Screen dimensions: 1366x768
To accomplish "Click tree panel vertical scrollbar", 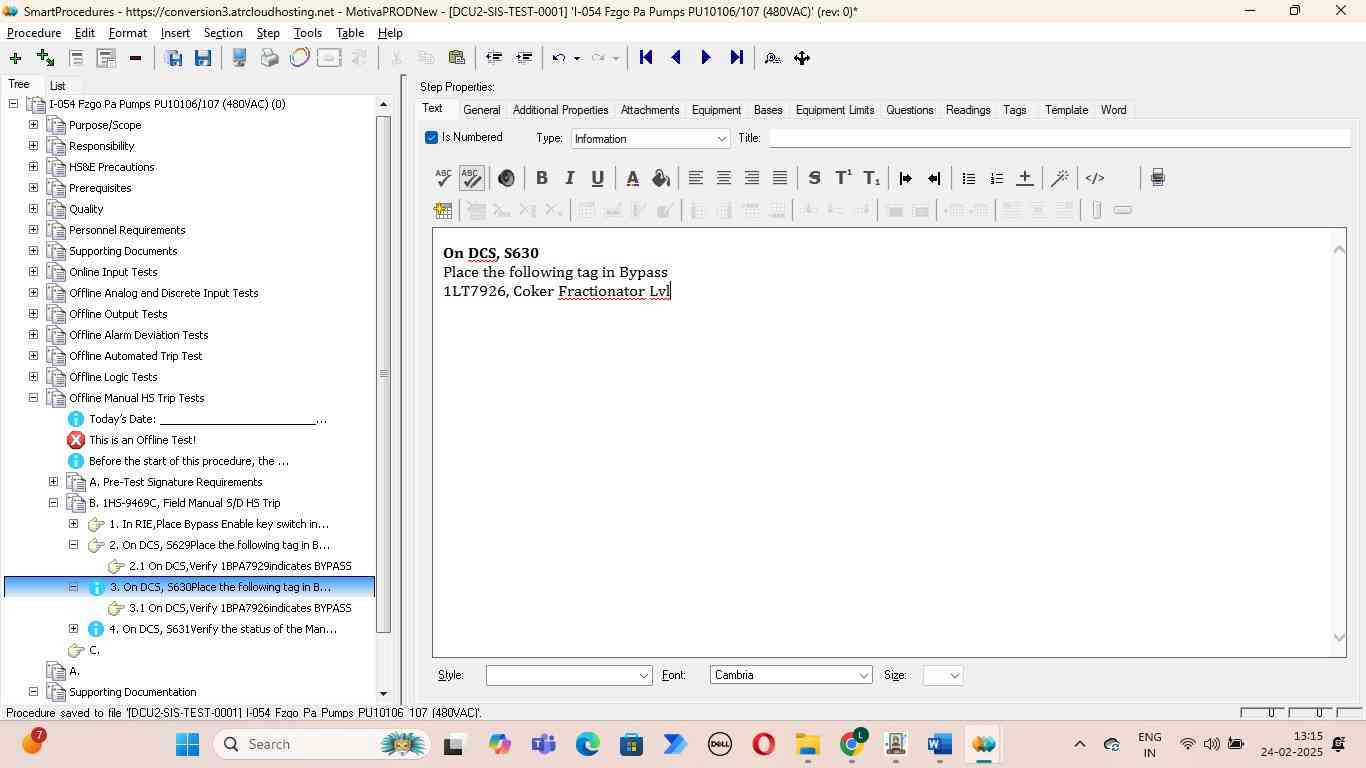I will pos(383,374).
